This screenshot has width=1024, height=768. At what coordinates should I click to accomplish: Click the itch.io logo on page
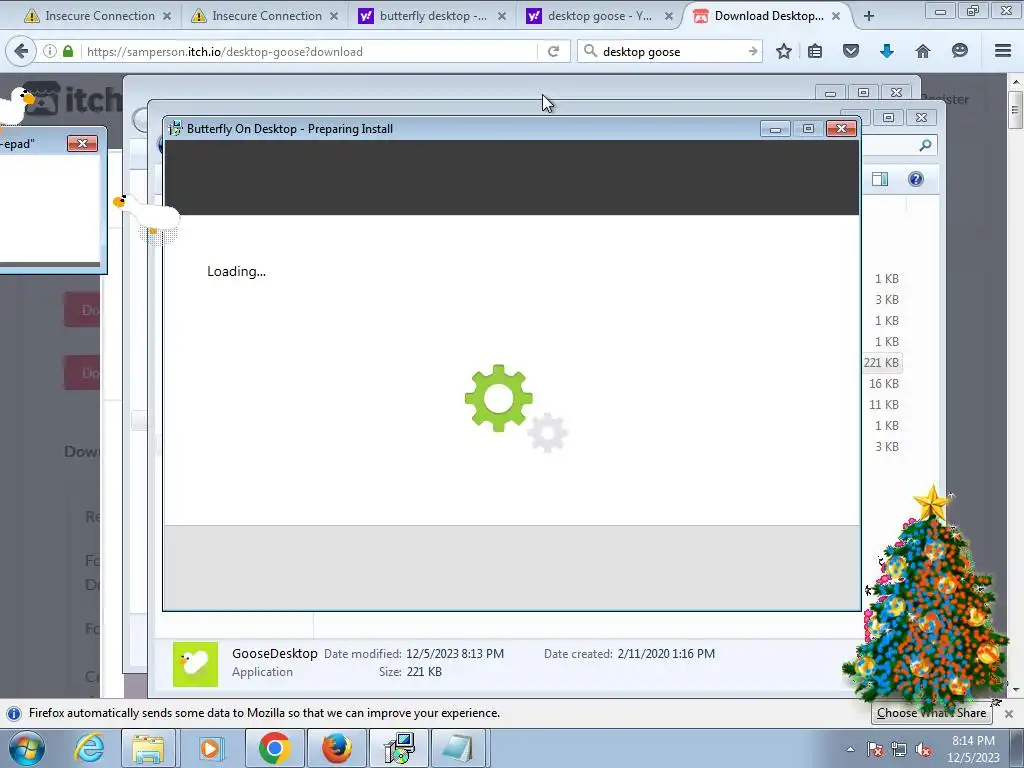[x=72, y=99]
